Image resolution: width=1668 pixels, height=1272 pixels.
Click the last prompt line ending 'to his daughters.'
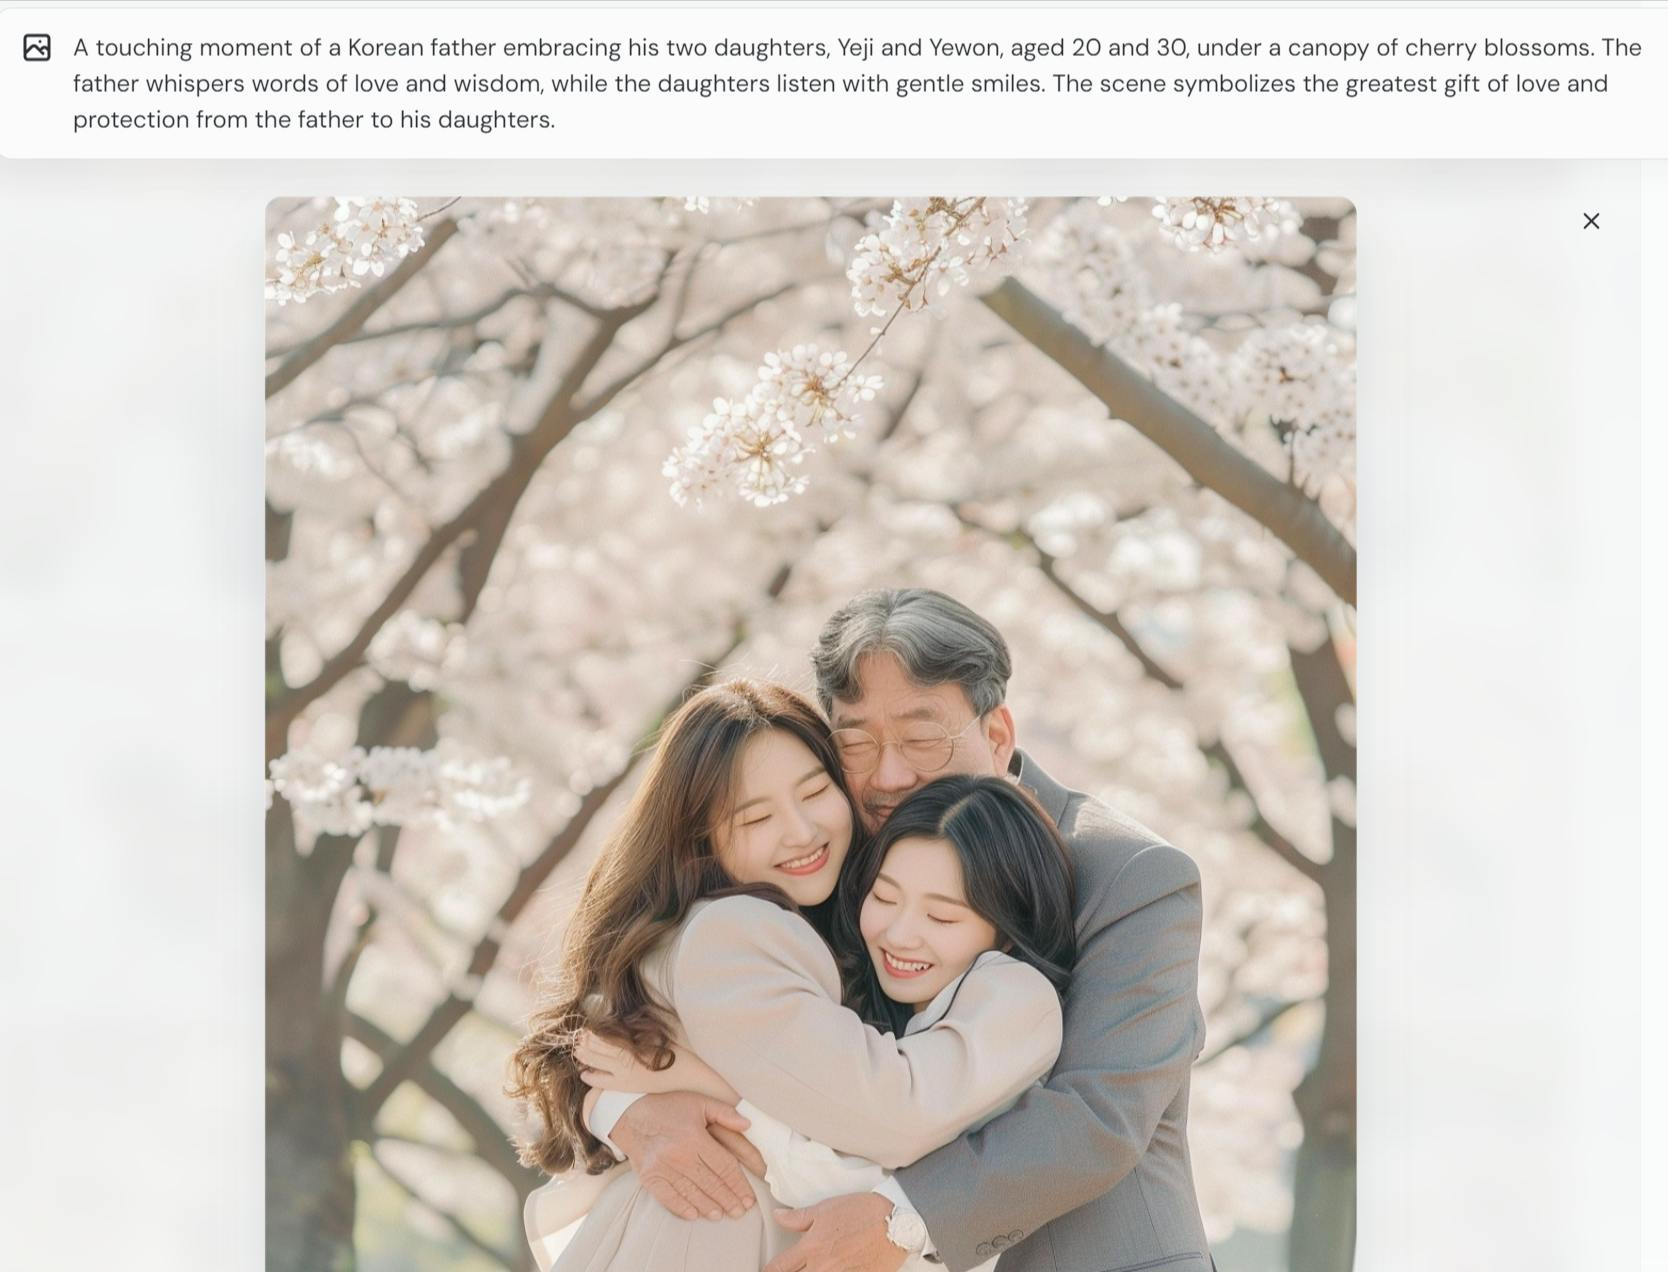point(314,120)
